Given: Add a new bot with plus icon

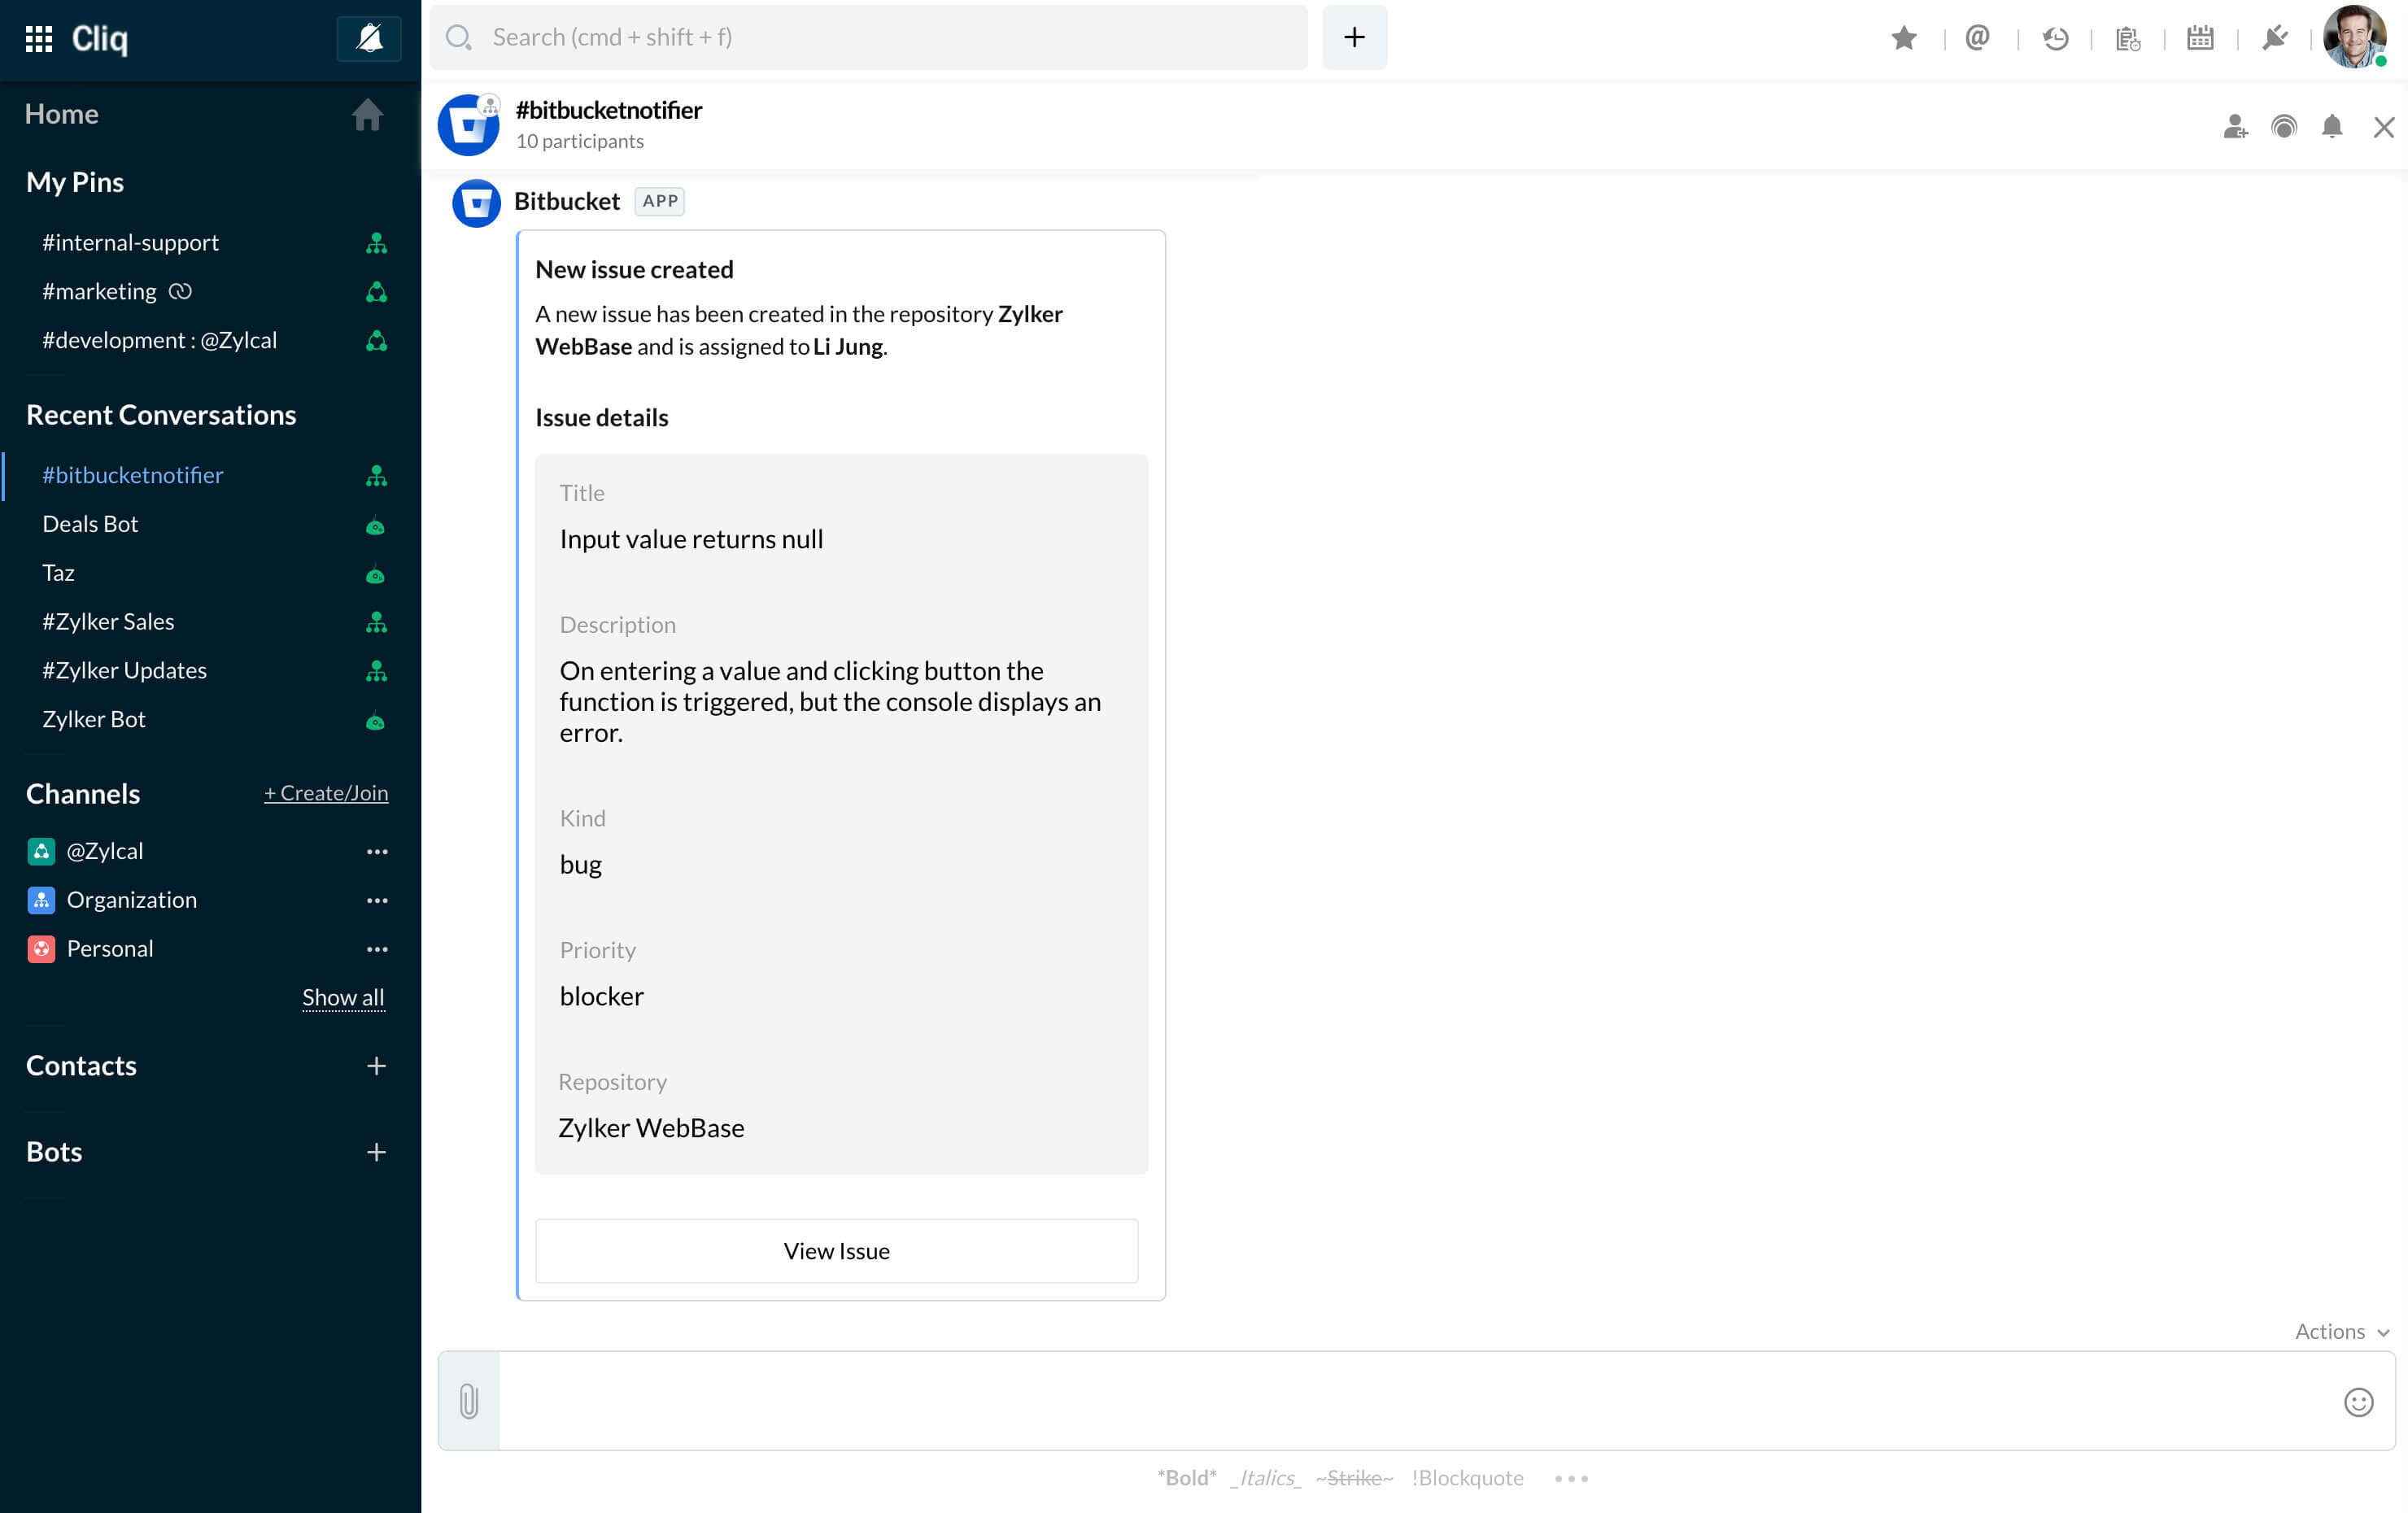Looking at the screenshot, I should coord(376,1152).
